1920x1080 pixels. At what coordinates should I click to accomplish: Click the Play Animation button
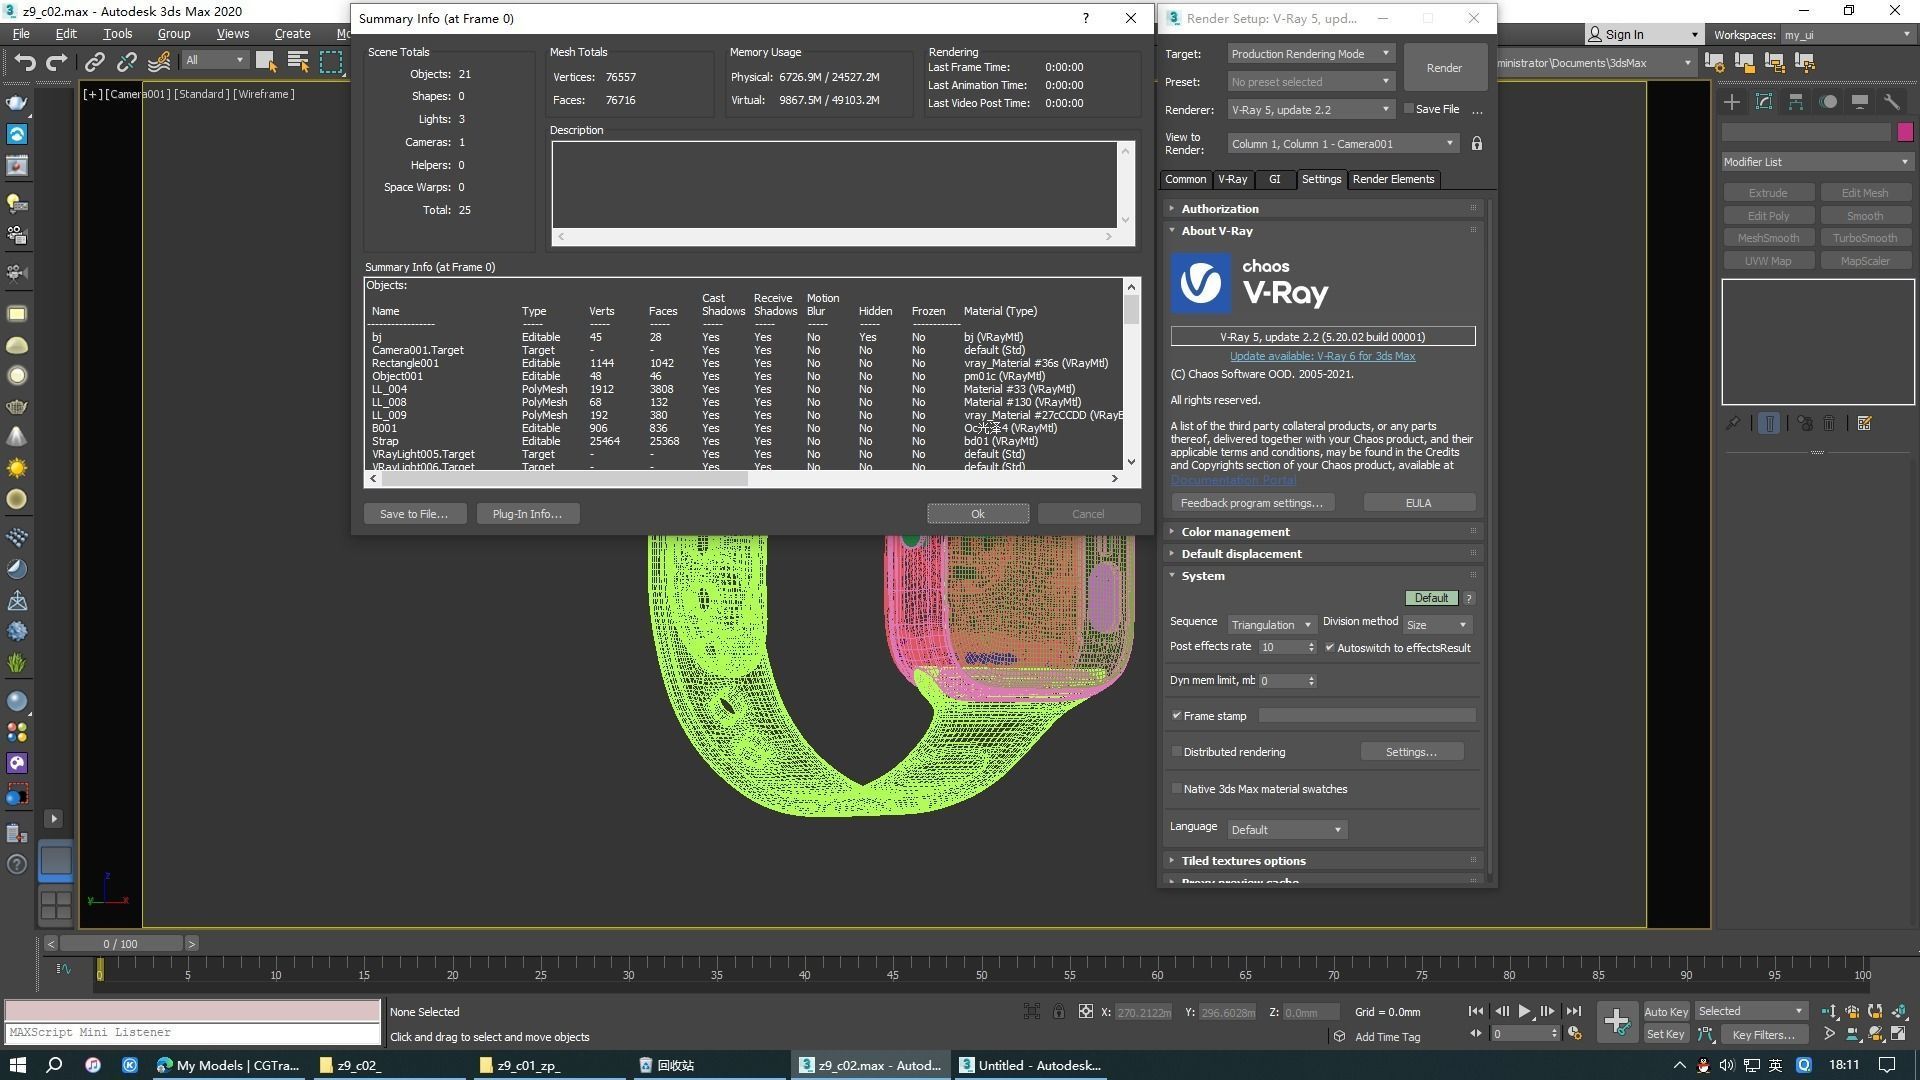point(1524,1012)
